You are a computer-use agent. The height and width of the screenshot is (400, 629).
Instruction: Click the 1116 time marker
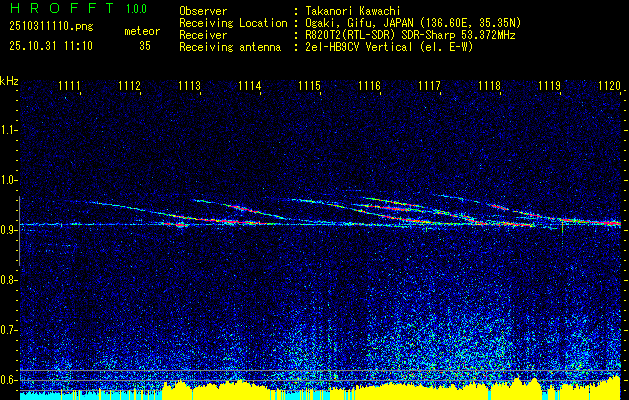[x=369, y=85]
